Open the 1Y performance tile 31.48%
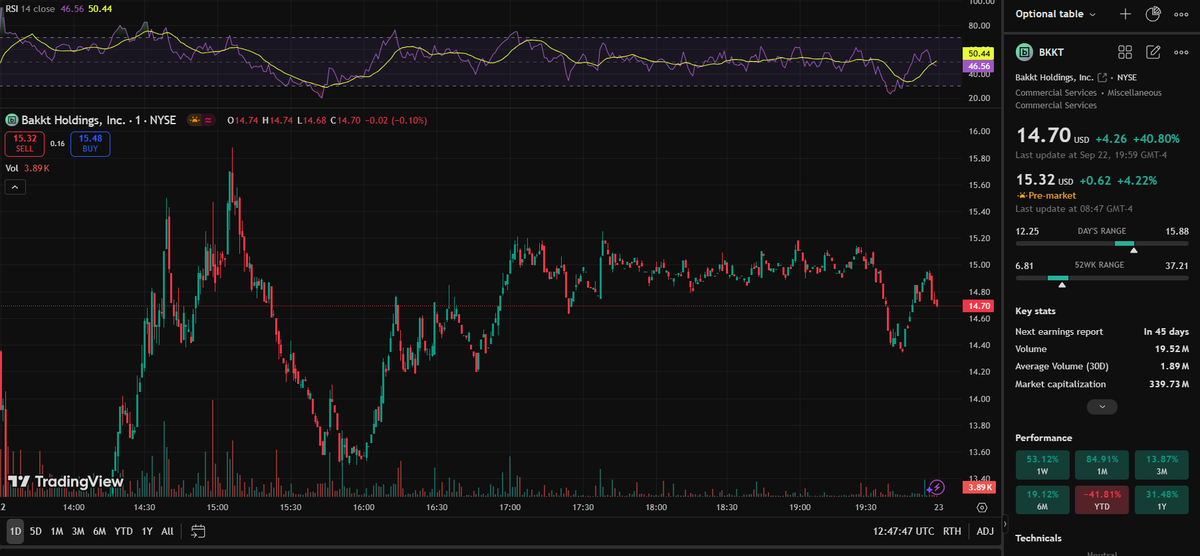This screenshot has height=556, width=1200. tap(1161, 499)
